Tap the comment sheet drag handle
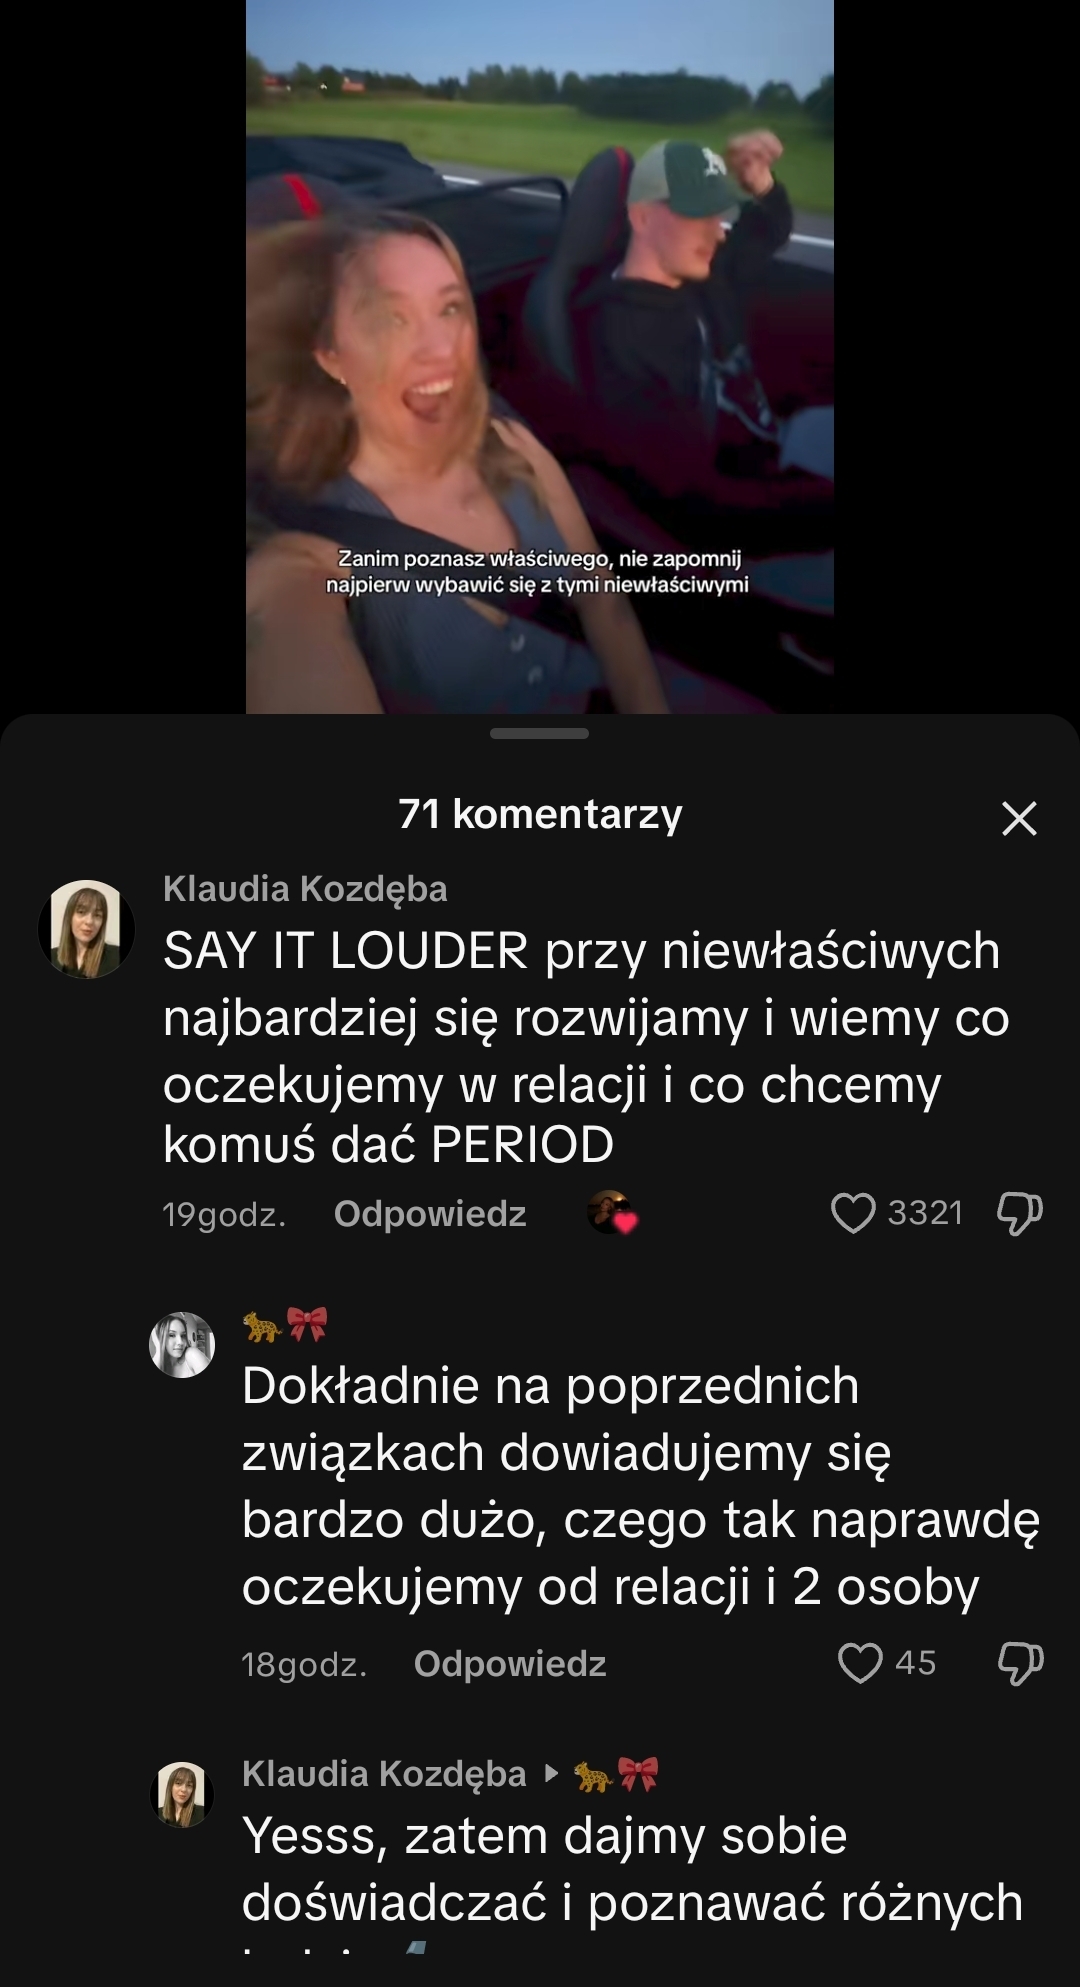The width and height of the screenshot is (1080, 1987). [x=540, y=734]
